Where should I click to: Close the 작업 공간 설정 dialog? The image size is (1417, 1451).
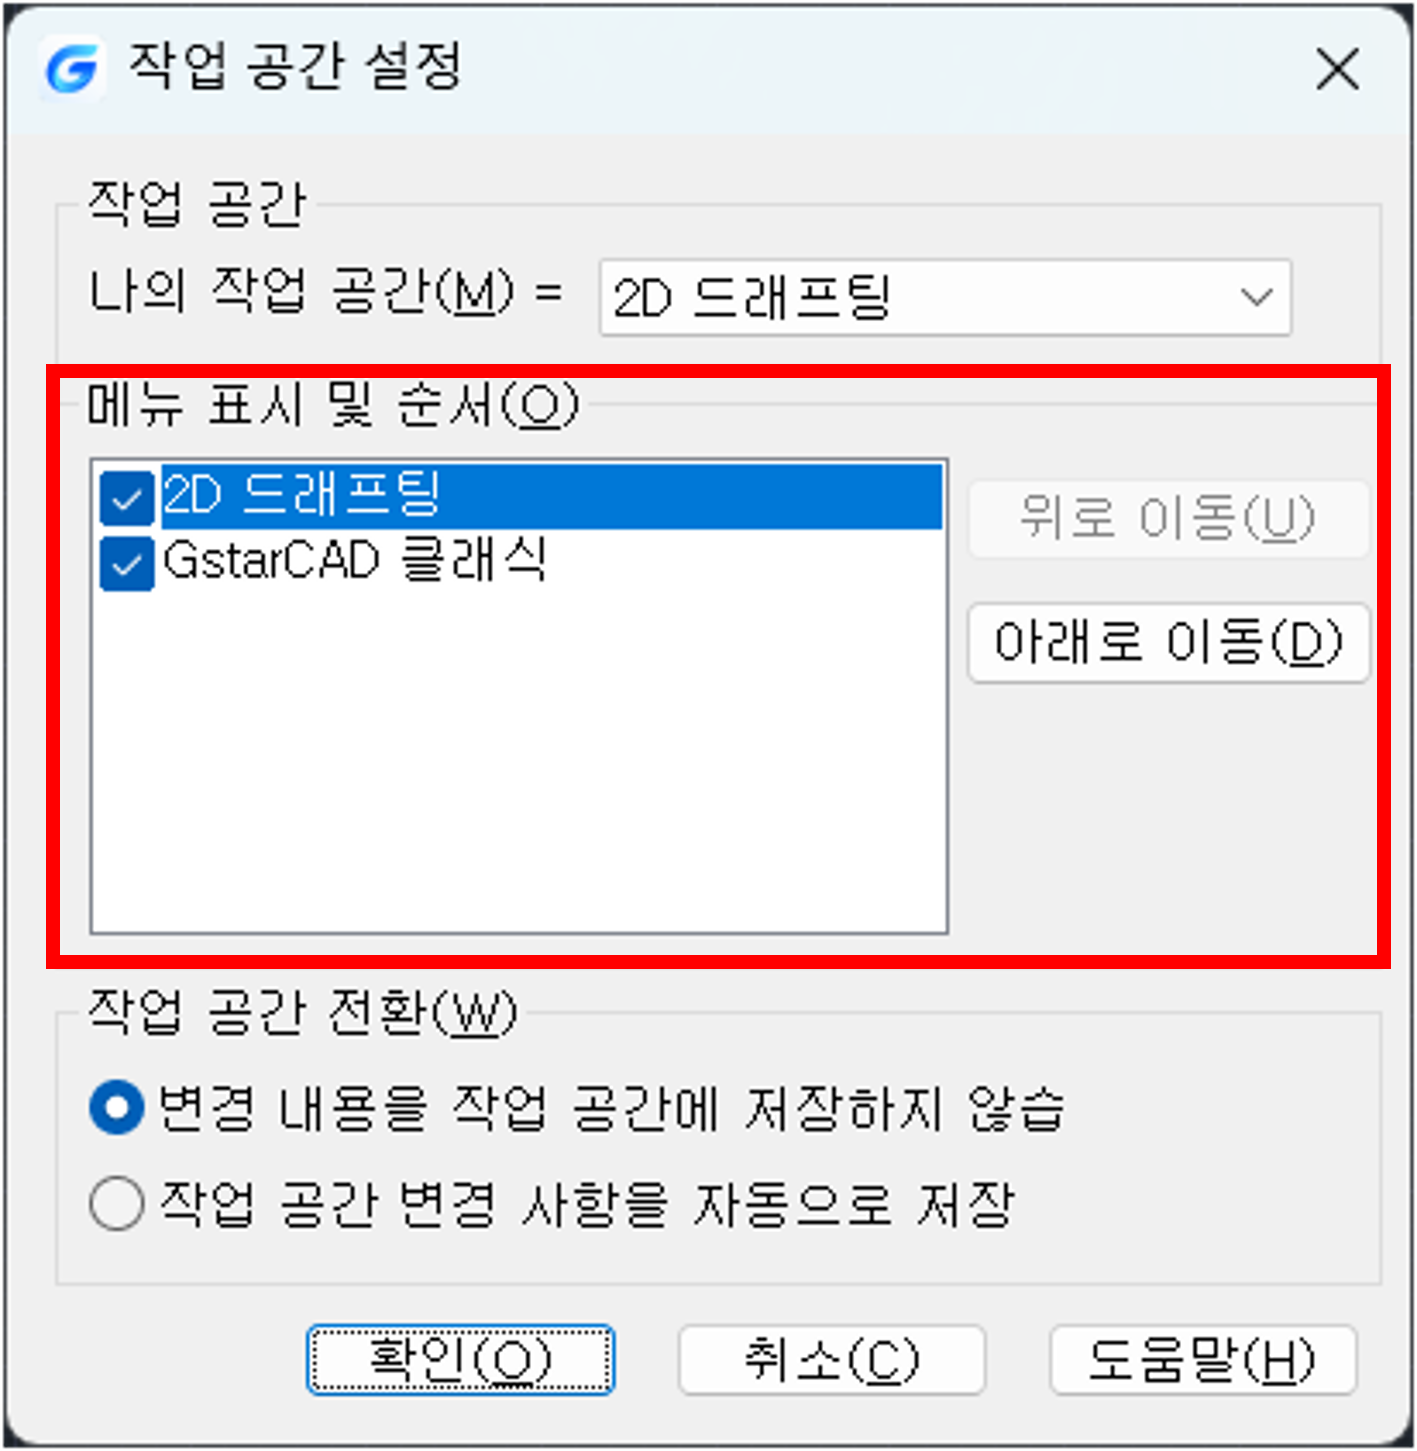coord(1337,69)
